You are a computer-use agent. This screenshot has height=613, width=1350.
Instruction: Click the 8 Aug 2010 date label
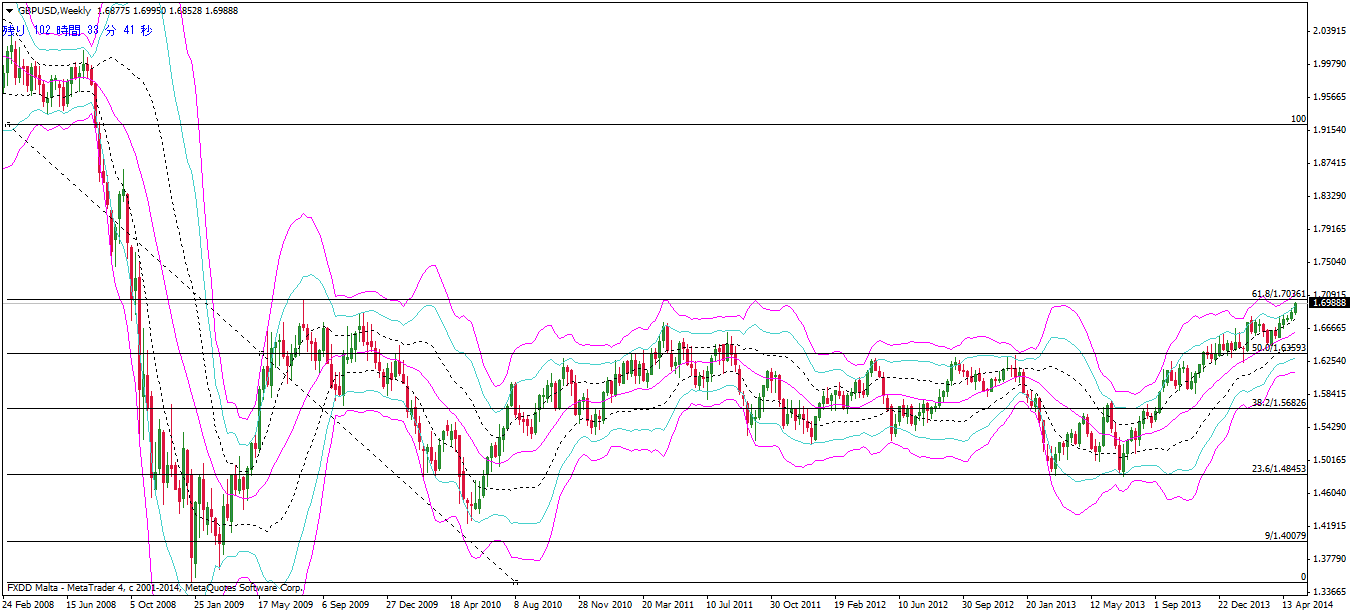click(538, 605)
